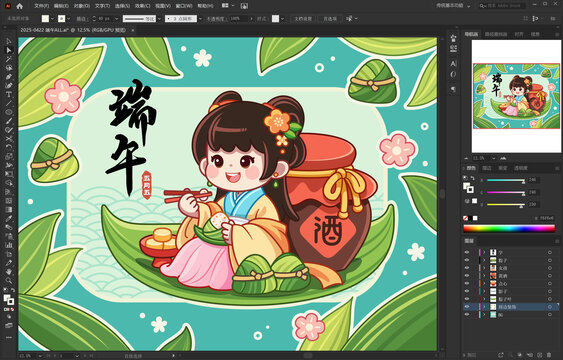Open the 等比 stroke profile dropdown

click(159, 19)
